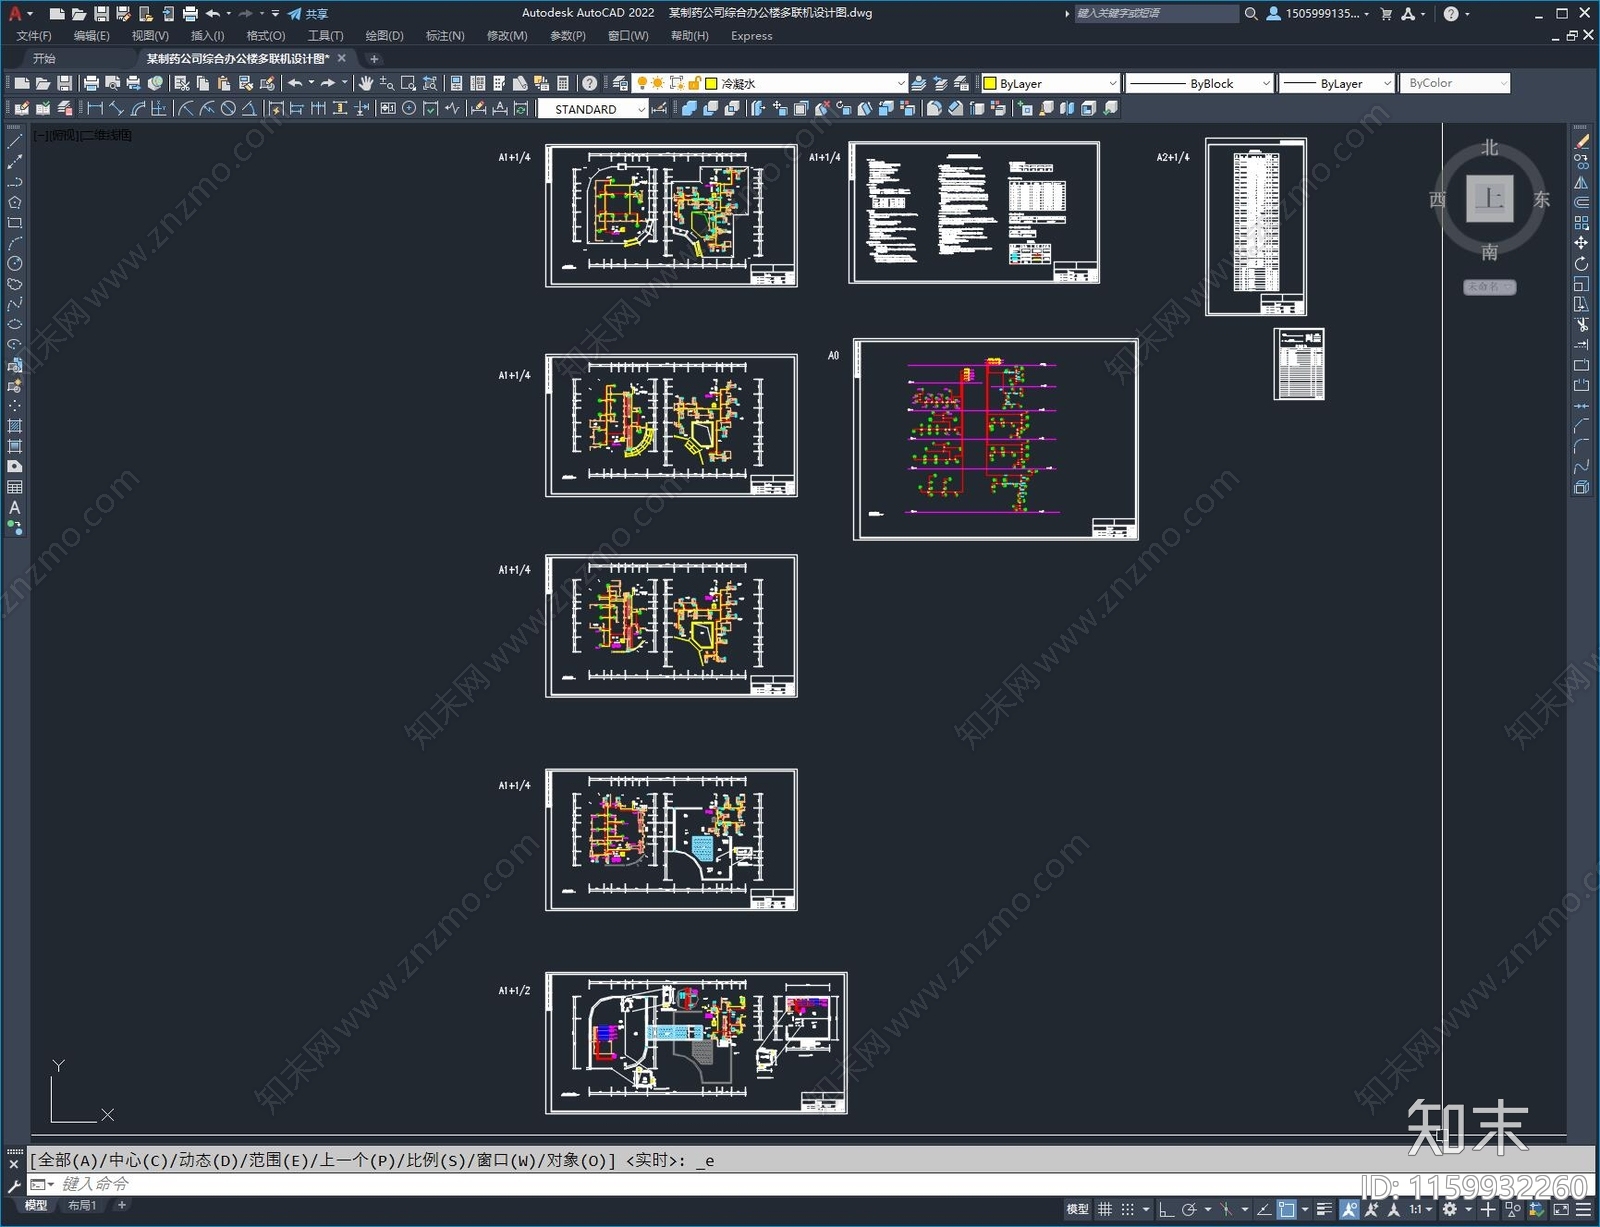Screen dimensions: 1600x1227
Task: Expand the STANDARD dimension style dropdown
Action: tap(641, 110)
